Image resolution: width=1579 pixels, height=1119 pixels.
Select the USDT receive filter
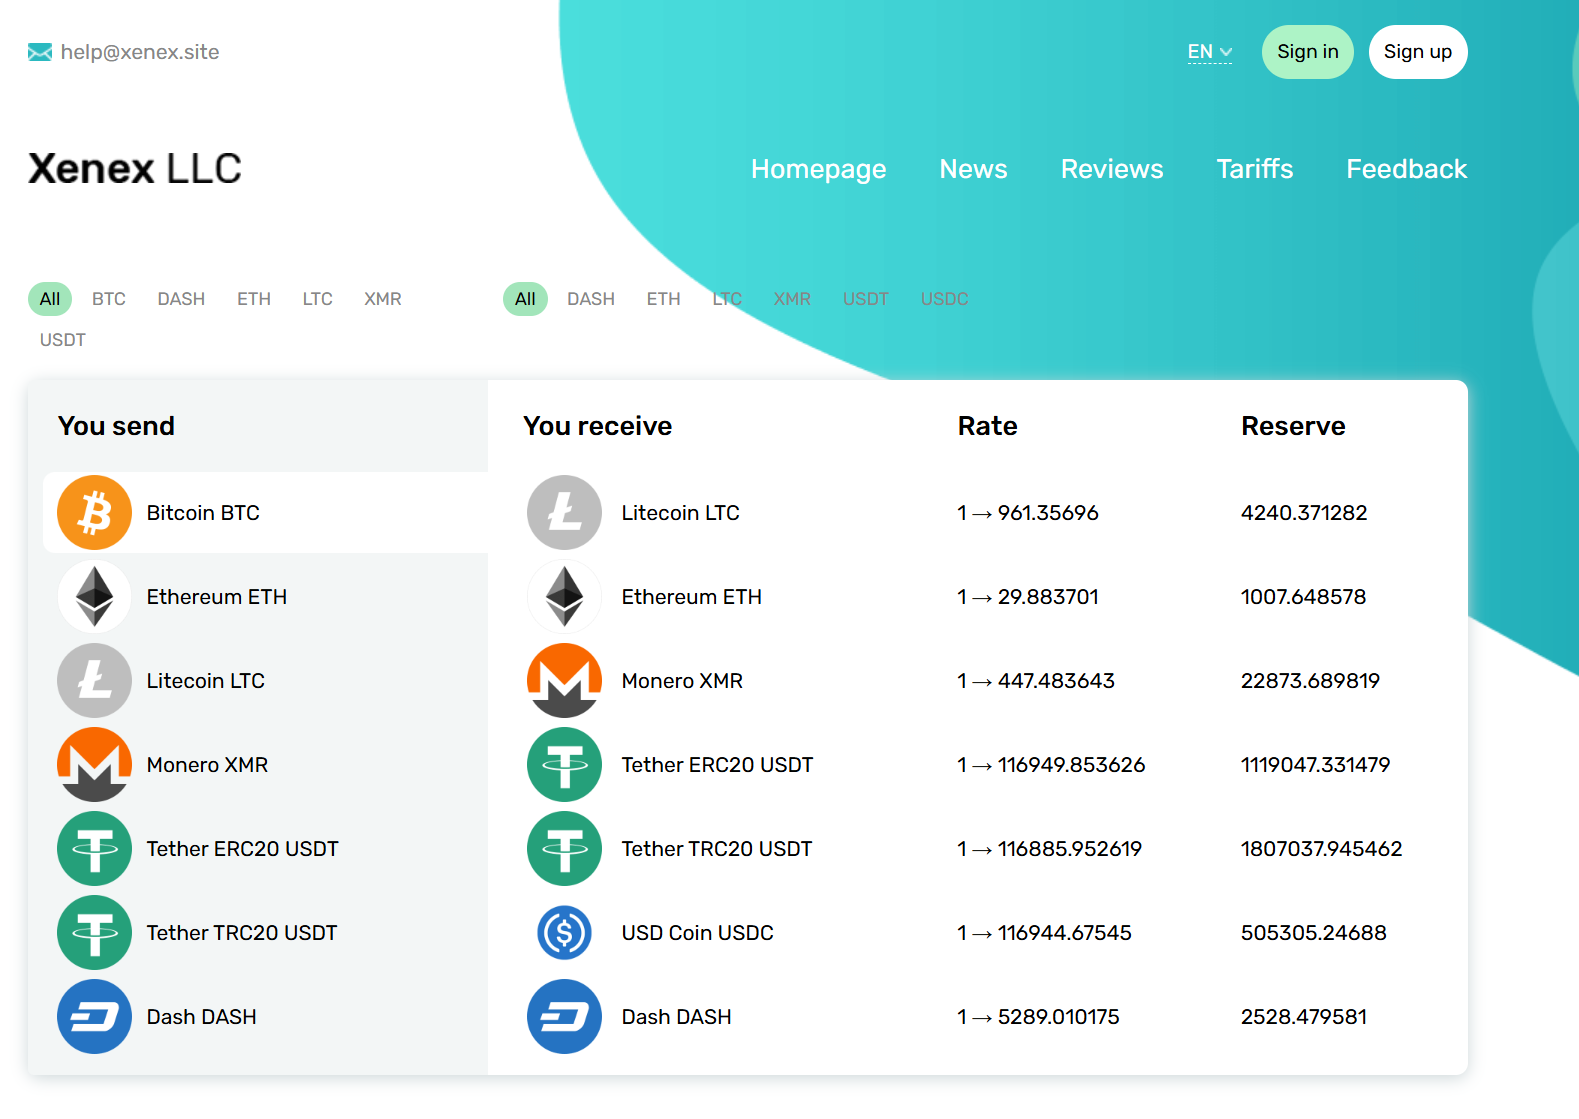tap(866, 299)
